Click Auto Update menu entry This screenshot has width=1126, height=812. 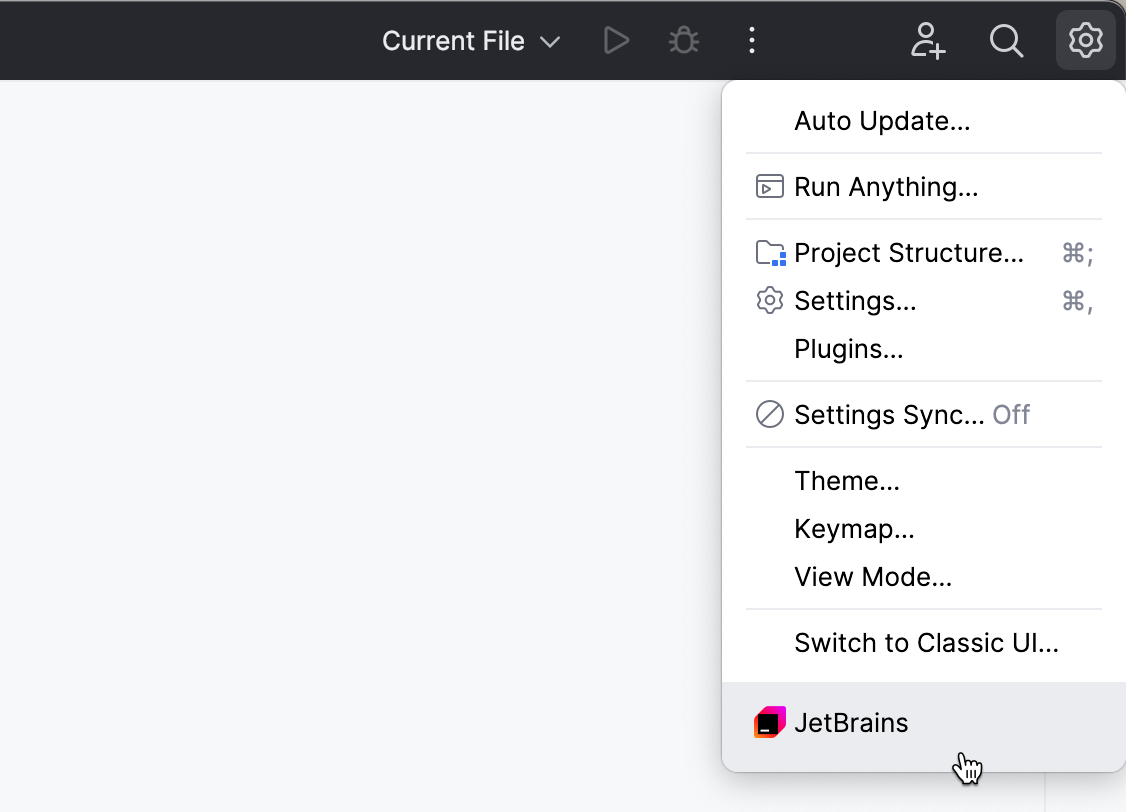882,121
